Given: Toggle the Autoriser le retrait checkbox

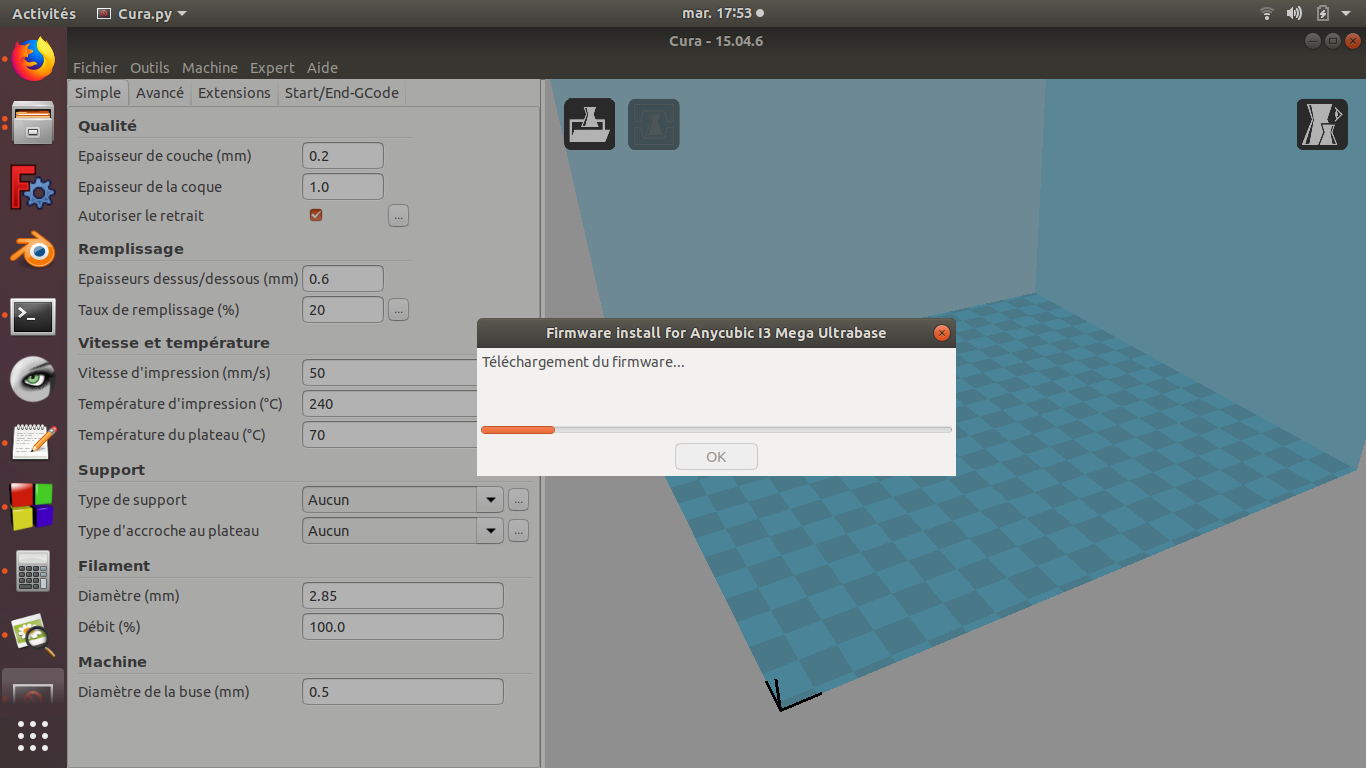Looking at the screenshot, I should [316, 215].
